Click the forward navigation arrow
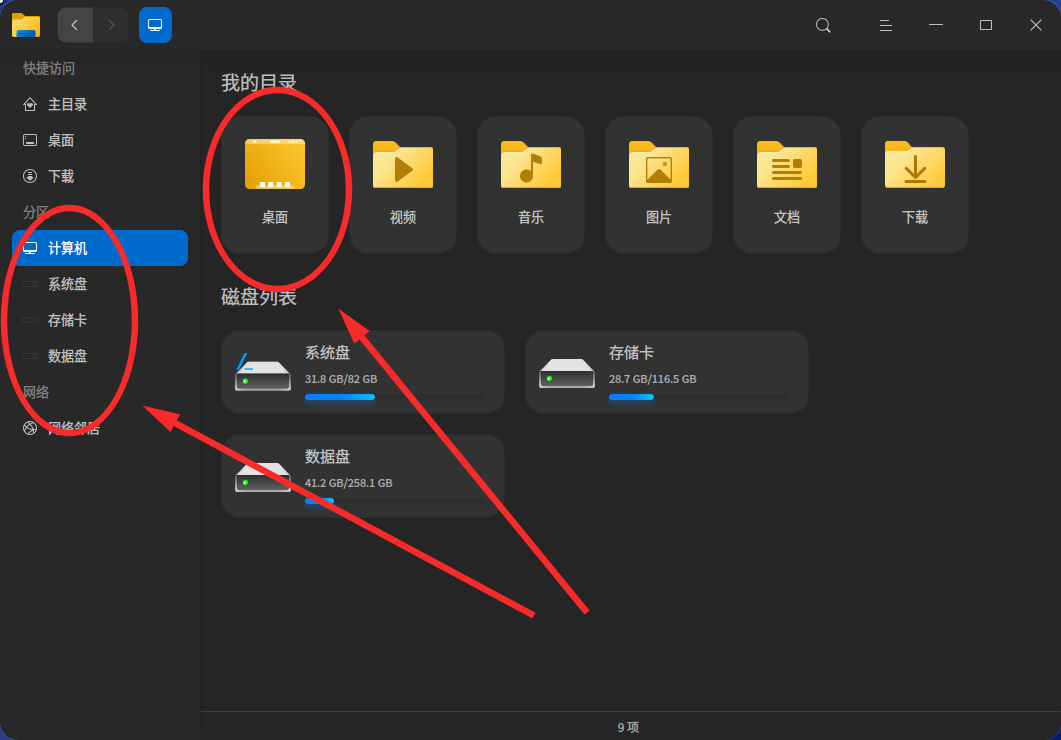Viewport: 1061px width, 740px height. point(111,25)
